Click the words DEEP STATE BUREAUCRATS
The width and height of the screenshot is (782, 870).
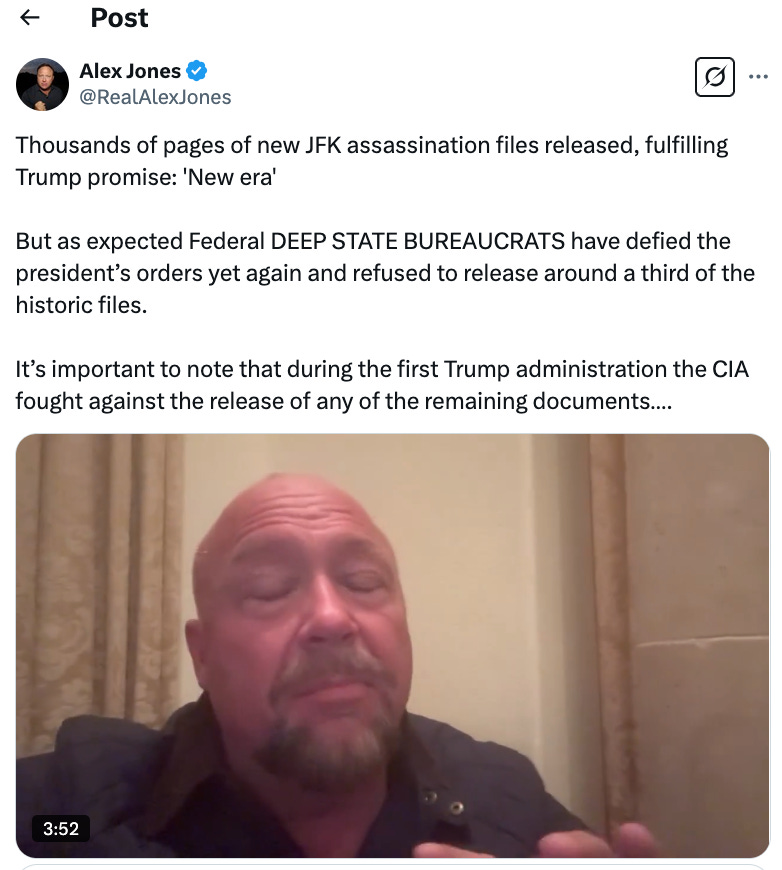[417, 241]
